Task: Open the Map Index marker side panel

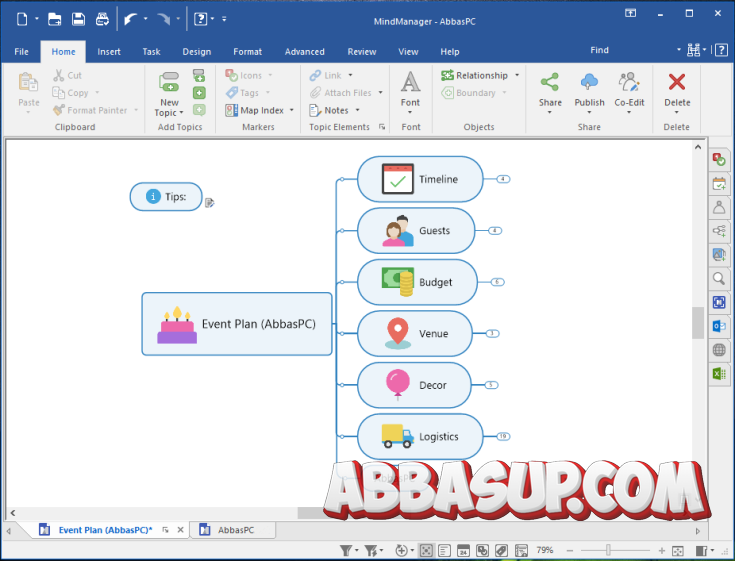Action: coord(719,159)
